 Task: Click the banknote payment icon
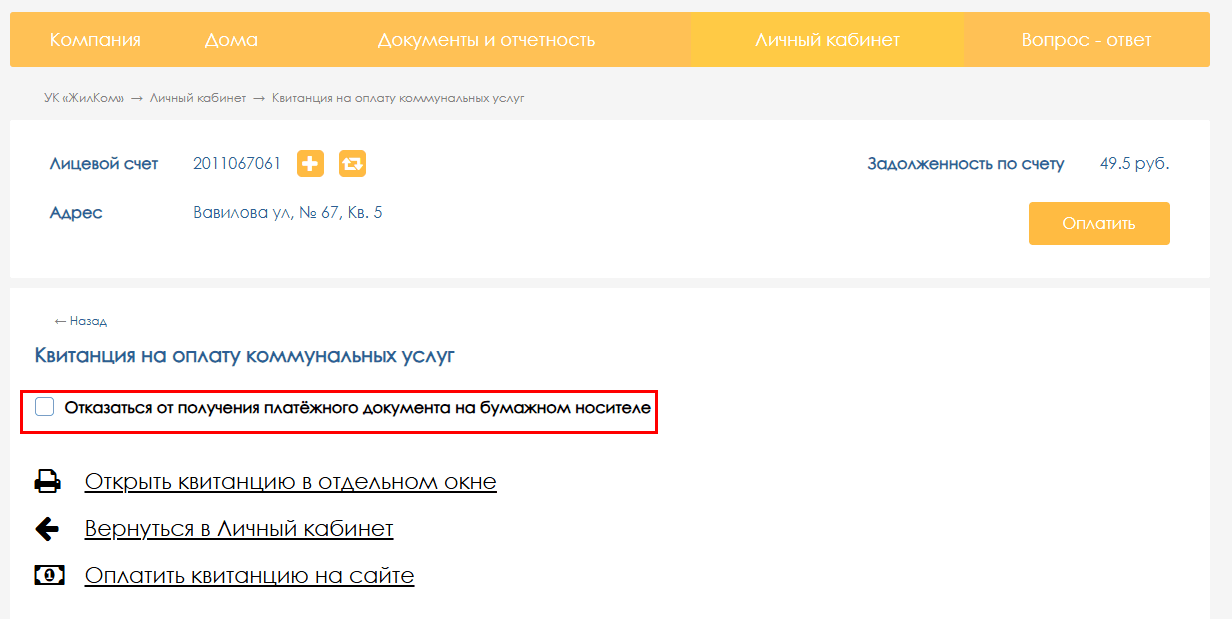49,576
